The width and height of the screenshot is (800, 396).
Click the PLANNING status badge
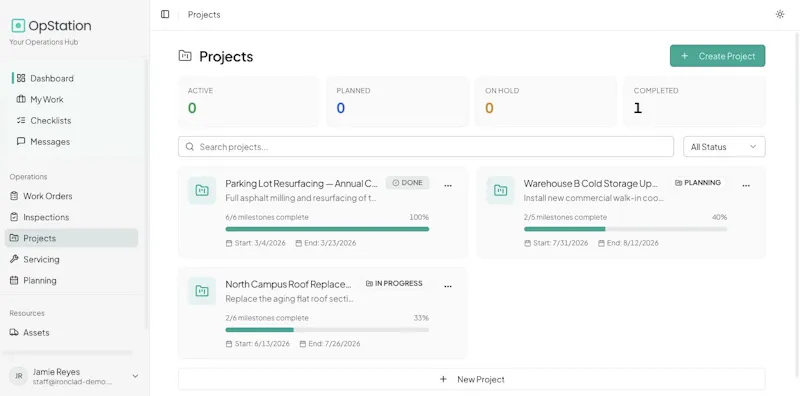698,183
